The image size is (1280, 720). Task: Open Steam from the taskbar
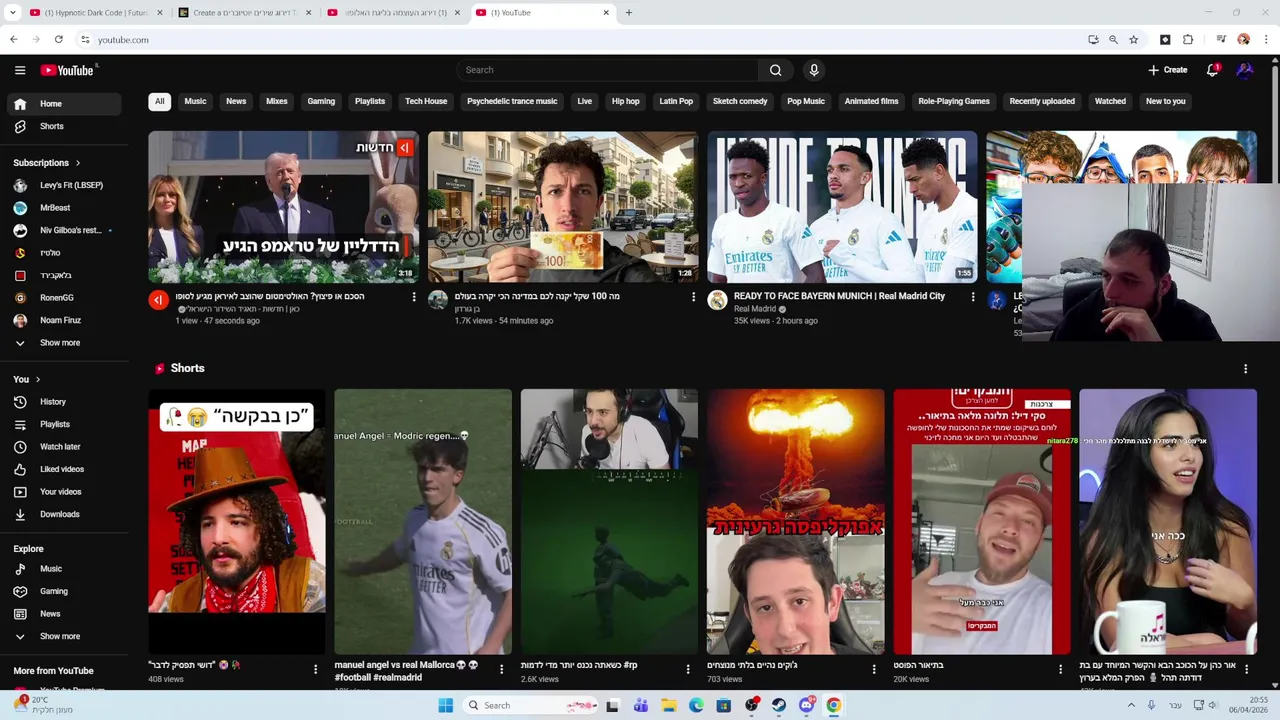click(x=779, y=705)
